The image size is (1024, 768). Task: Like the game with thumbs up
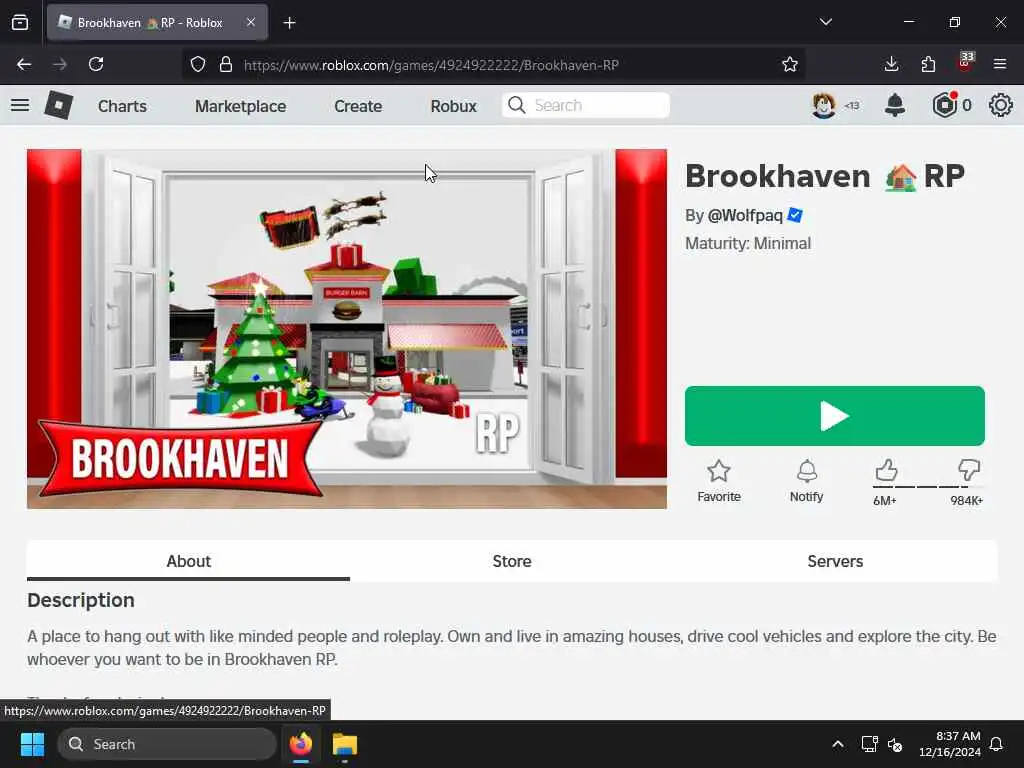pos(886,470)
